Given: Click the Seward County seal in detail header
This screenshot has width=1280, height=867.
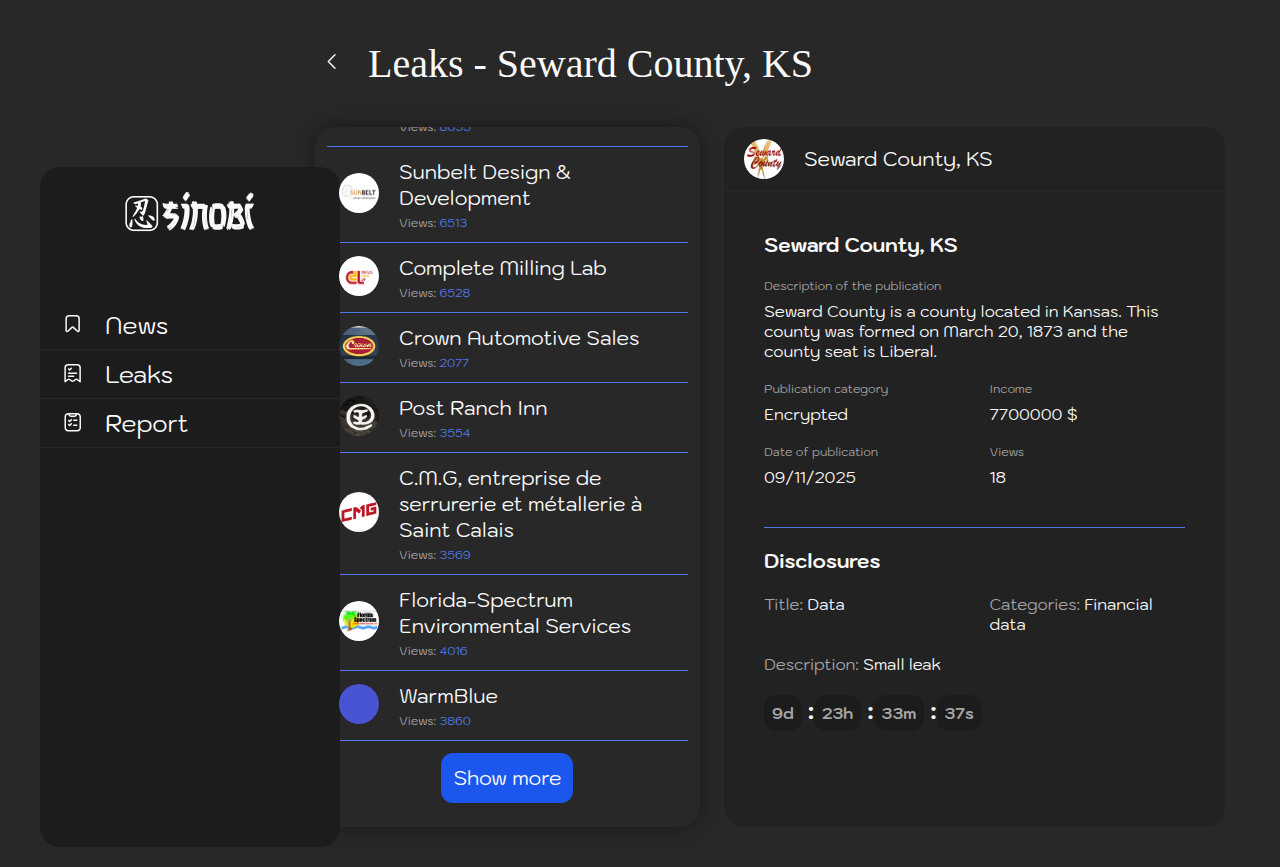Looking at the screenshot, I should click(764, 159).
